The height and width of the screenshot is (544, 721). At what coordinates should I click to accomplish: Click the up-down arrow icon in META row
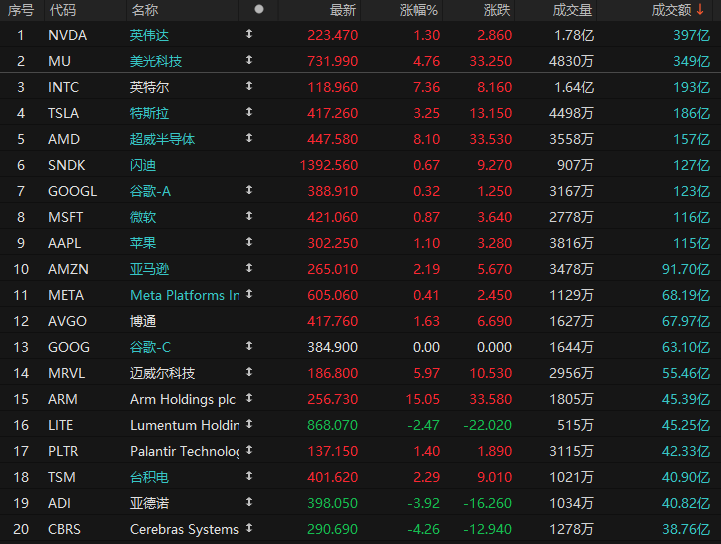coord(249,293)
